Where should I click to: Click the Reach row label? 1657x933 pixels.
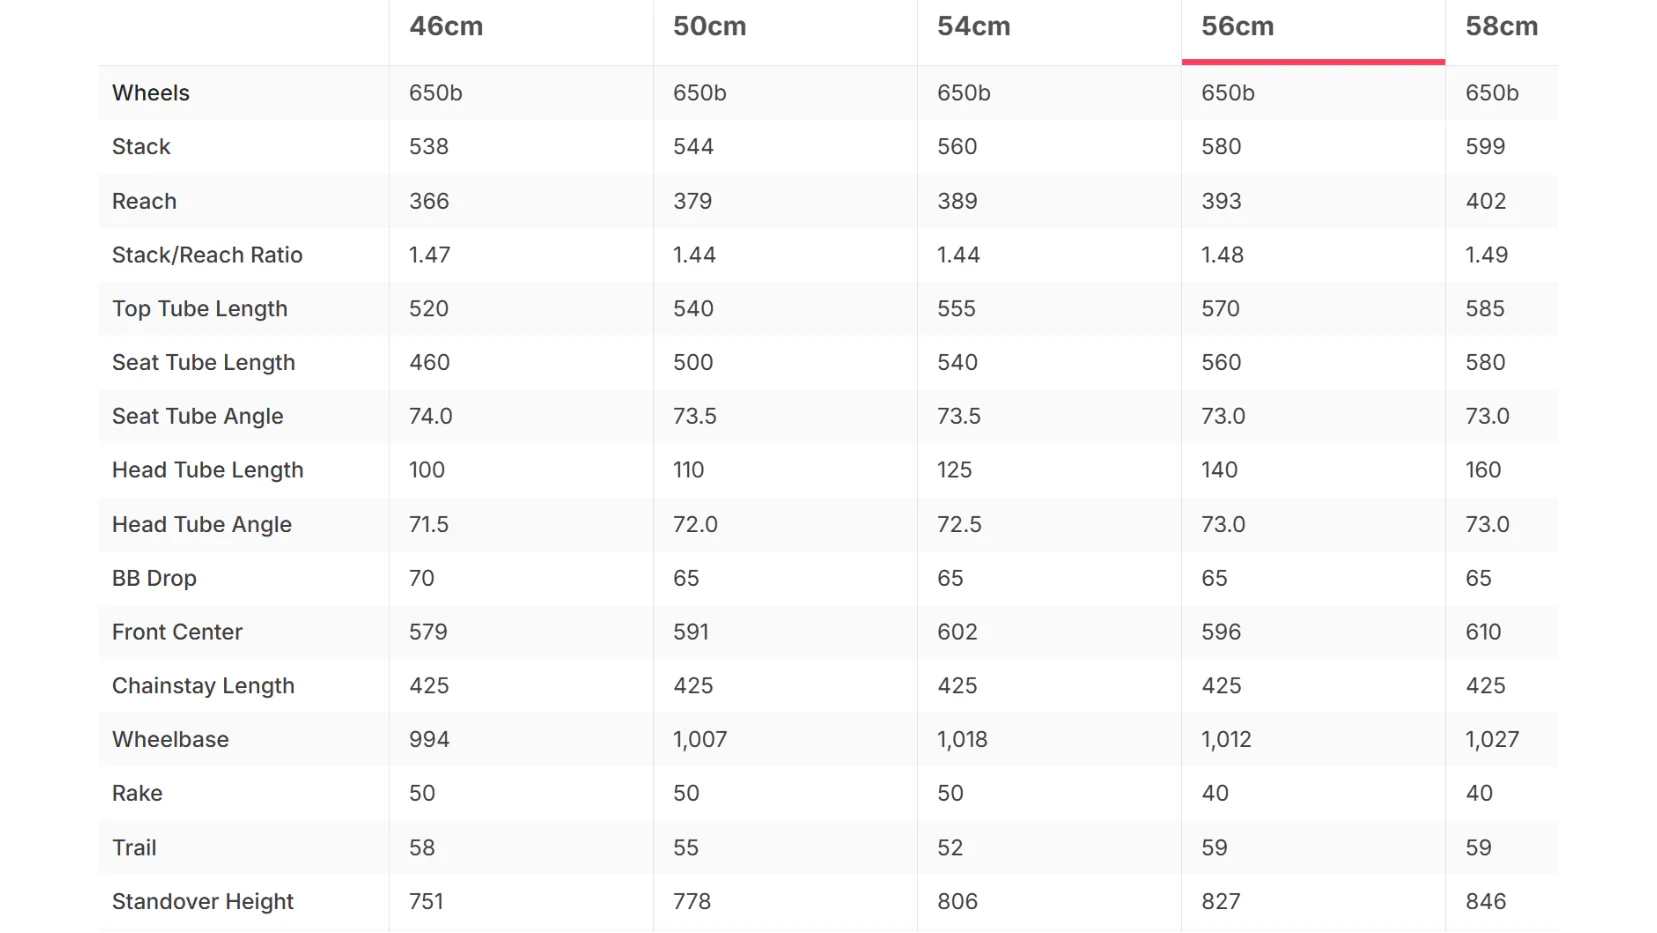[144, 201]
